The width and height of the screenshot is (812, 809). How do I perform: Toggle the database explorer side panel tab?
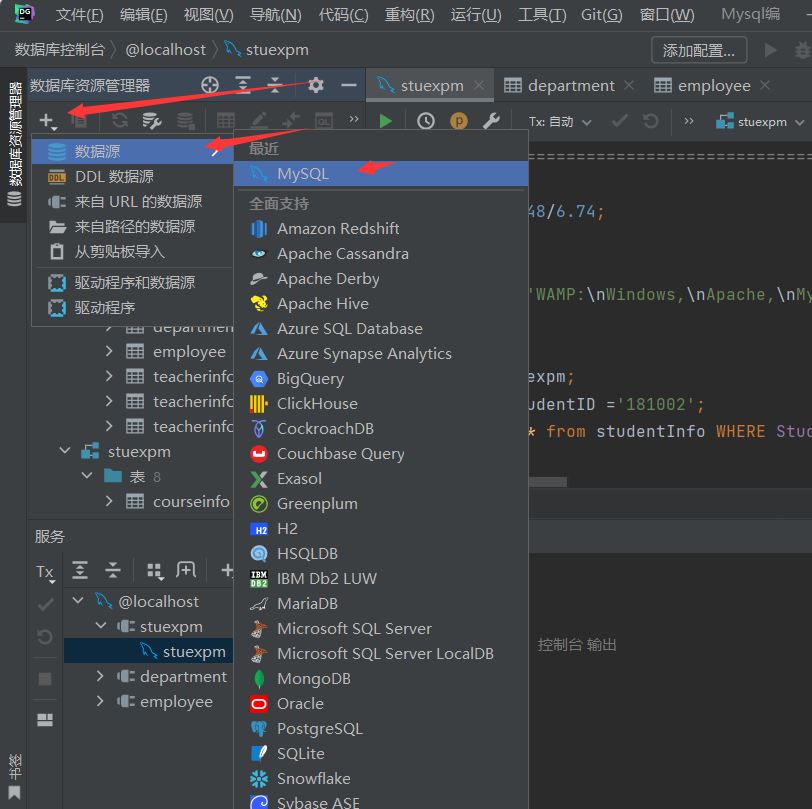pos(14,140)
